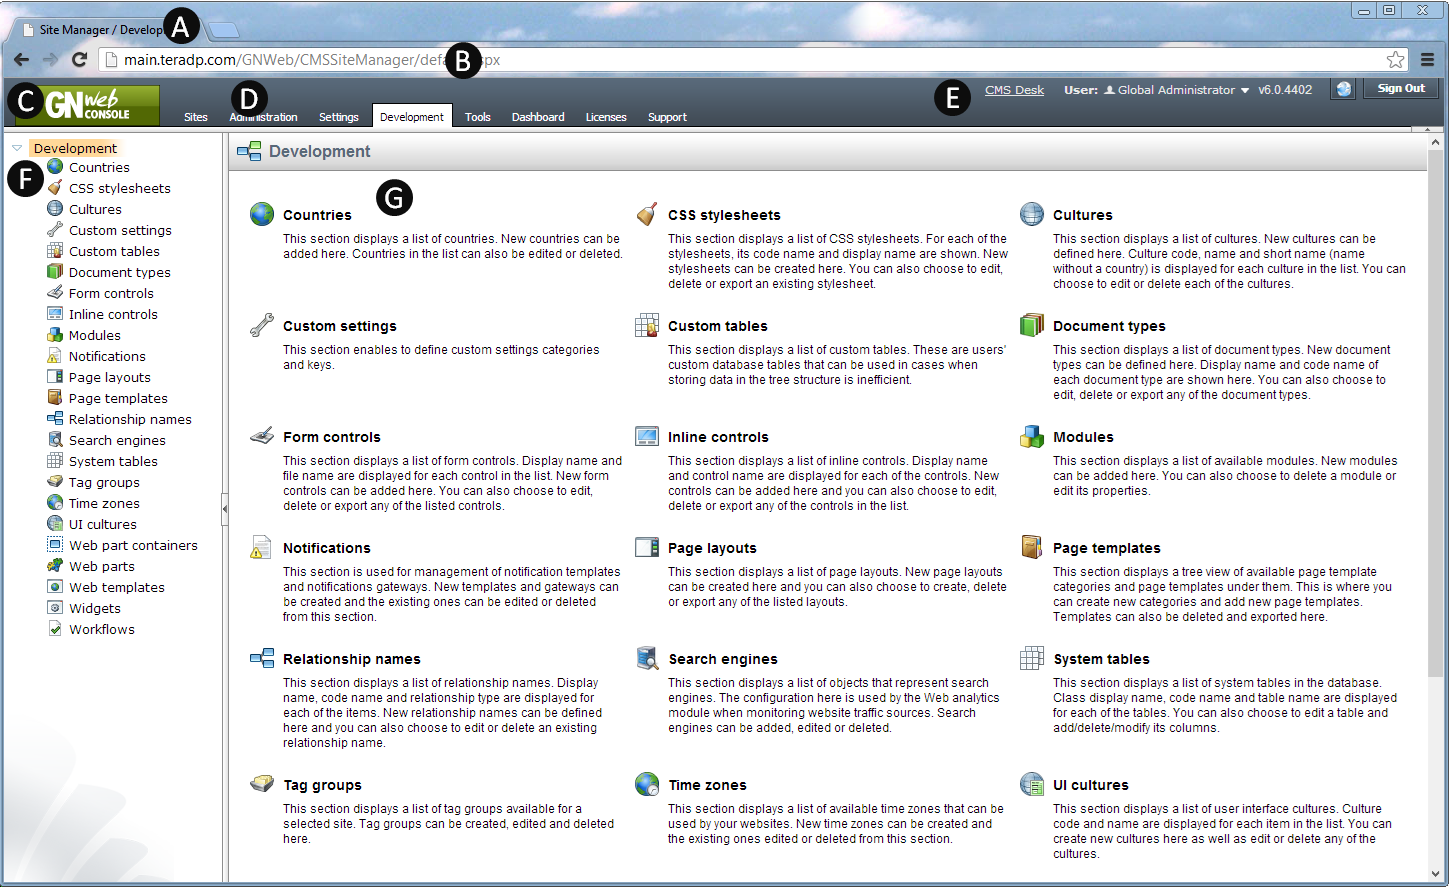
Task: Open the Relationship names icon in main panel
Action: [262, 658]
